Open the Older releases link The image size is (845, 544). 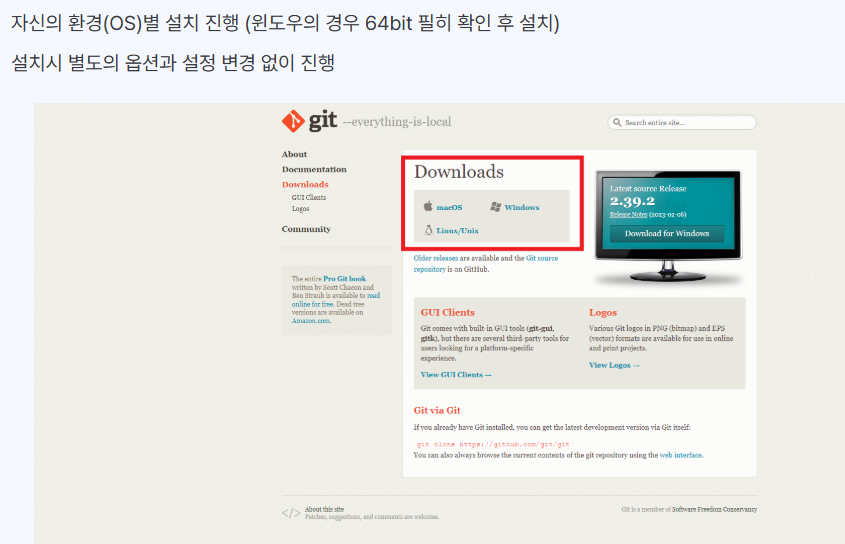435,258
